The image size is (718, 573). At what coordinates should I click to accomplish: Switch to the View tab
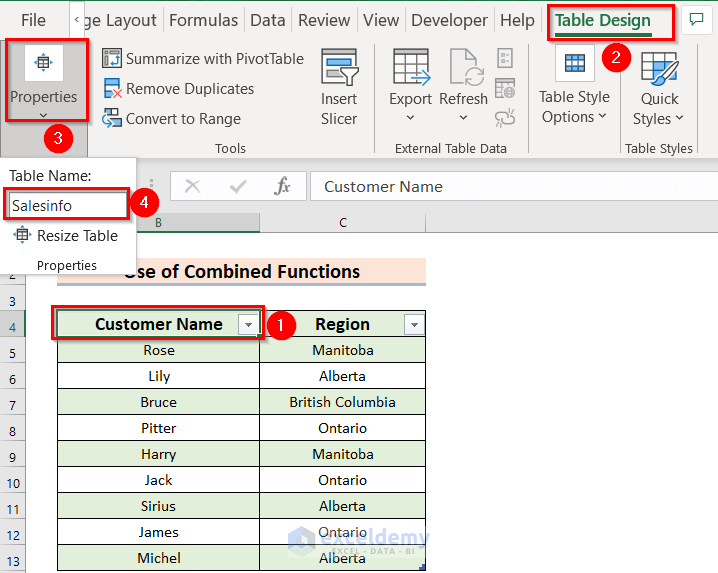[x=381, y=20]
